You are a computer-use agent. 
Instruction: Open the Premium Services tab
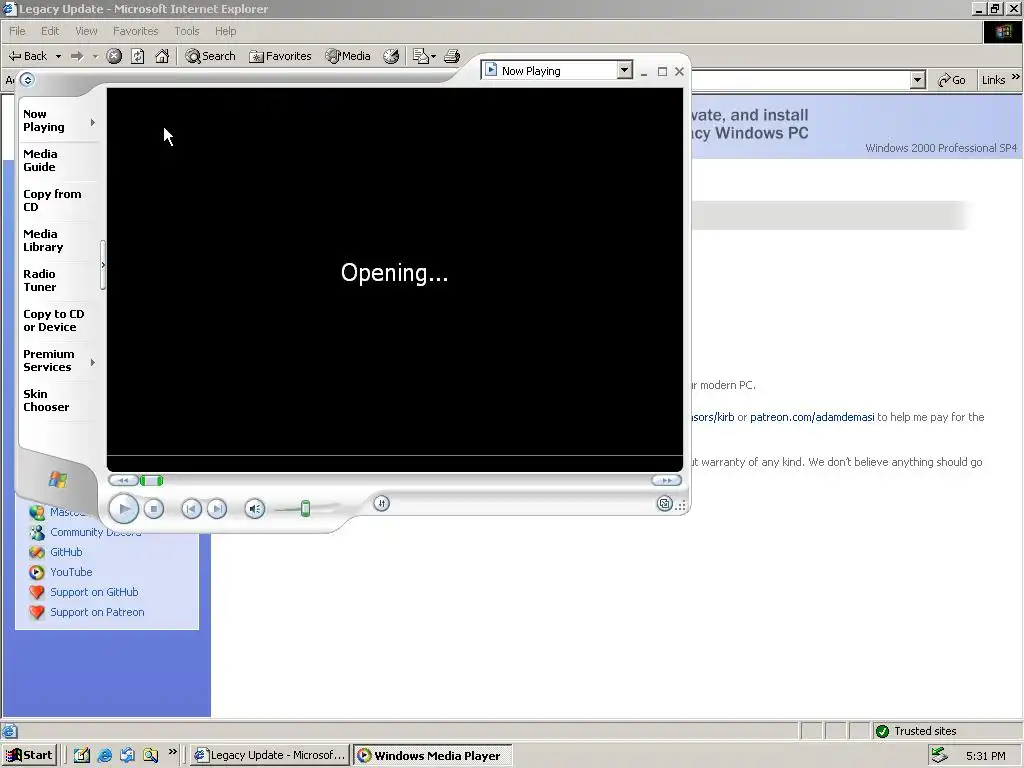click(x=48, y=360)
